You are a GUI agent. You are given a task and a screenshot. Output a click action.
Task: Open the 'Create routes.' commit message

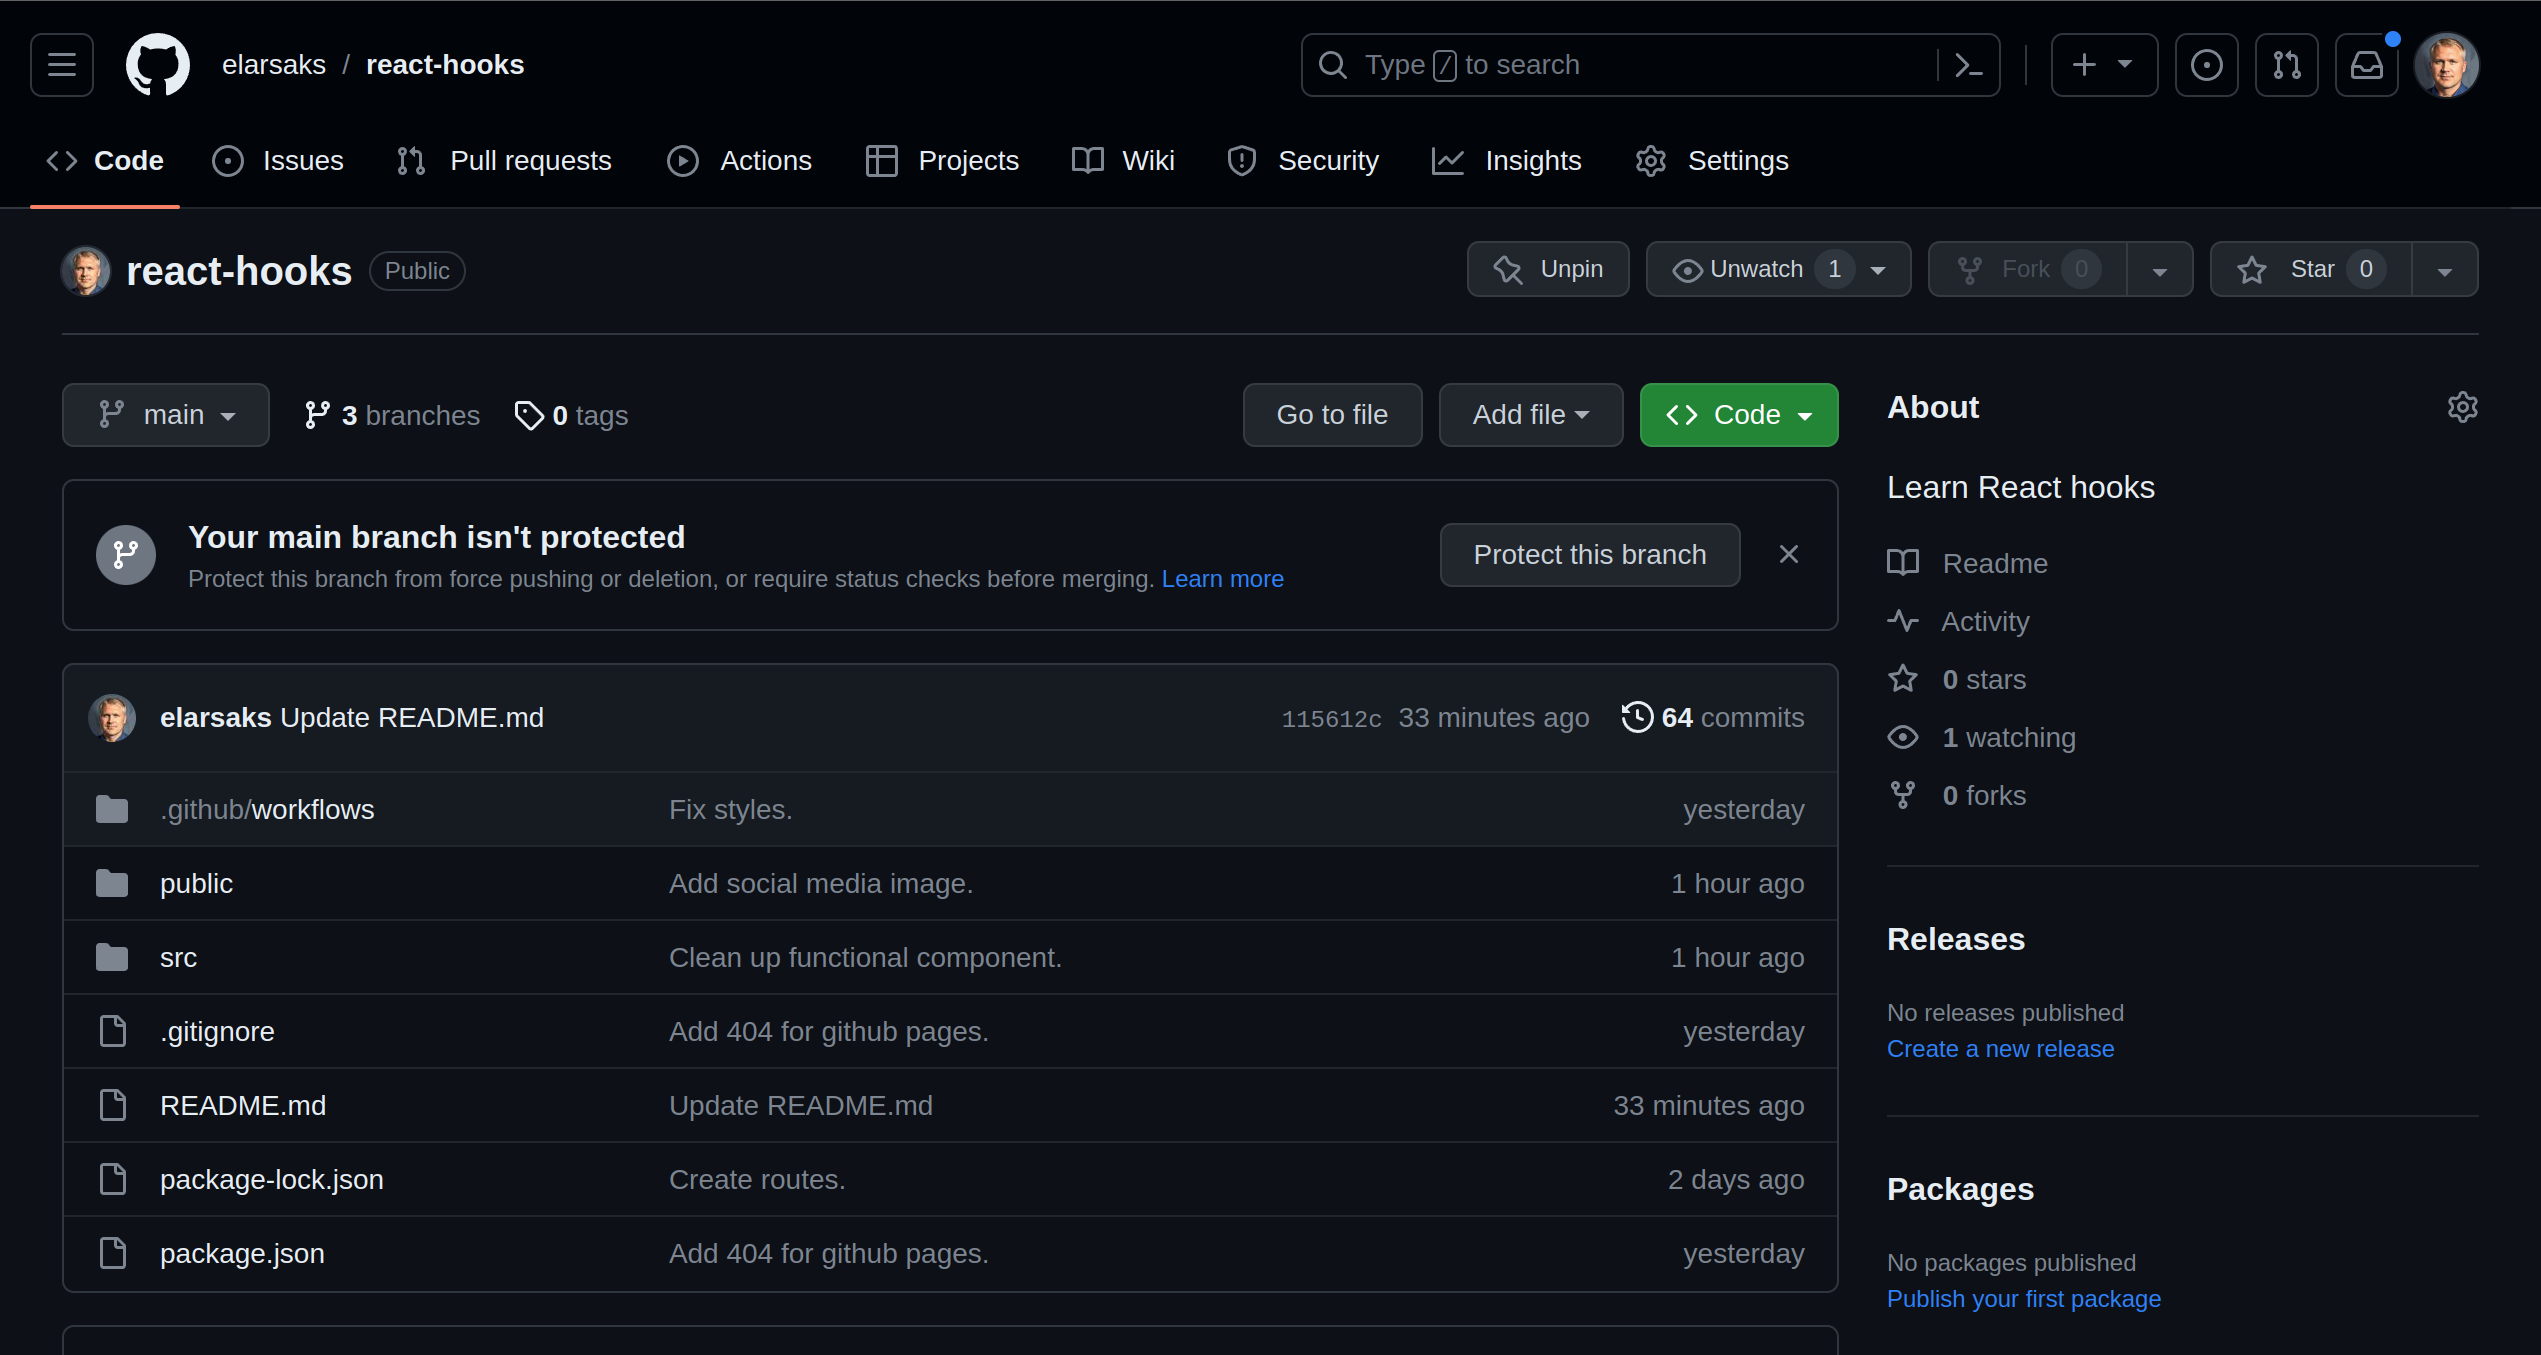tap(757, 1179)
